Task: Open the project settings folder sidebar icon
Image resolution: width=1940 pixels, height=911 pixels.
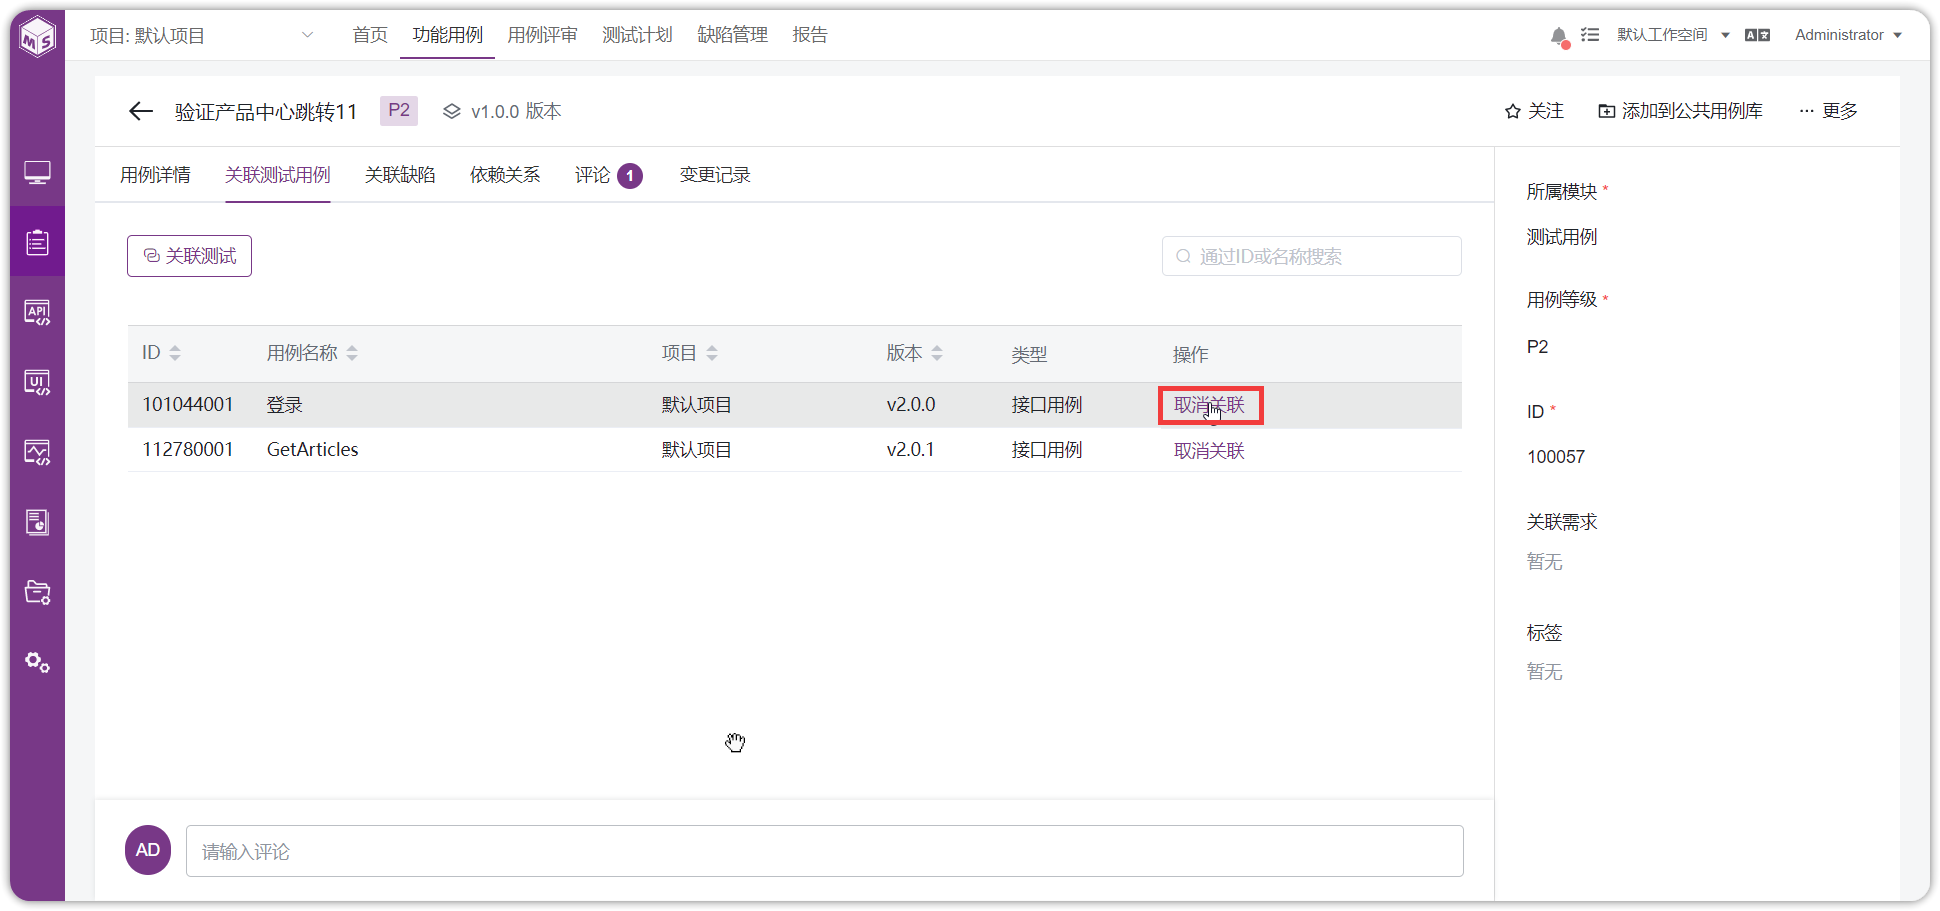Action: pos(38,592)
